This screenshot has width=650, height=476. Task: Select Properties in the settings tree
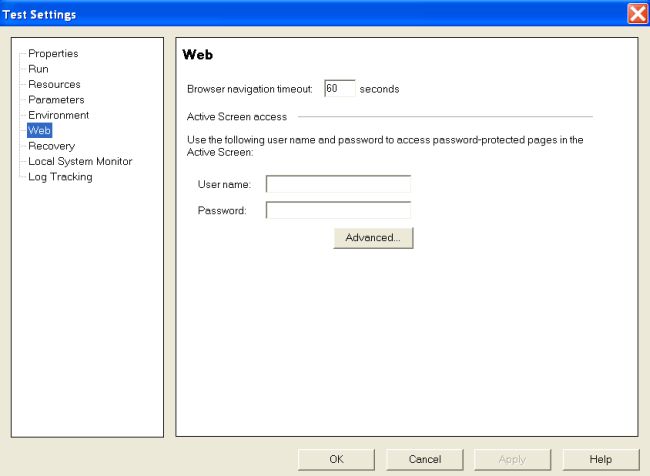click(53, 53)
